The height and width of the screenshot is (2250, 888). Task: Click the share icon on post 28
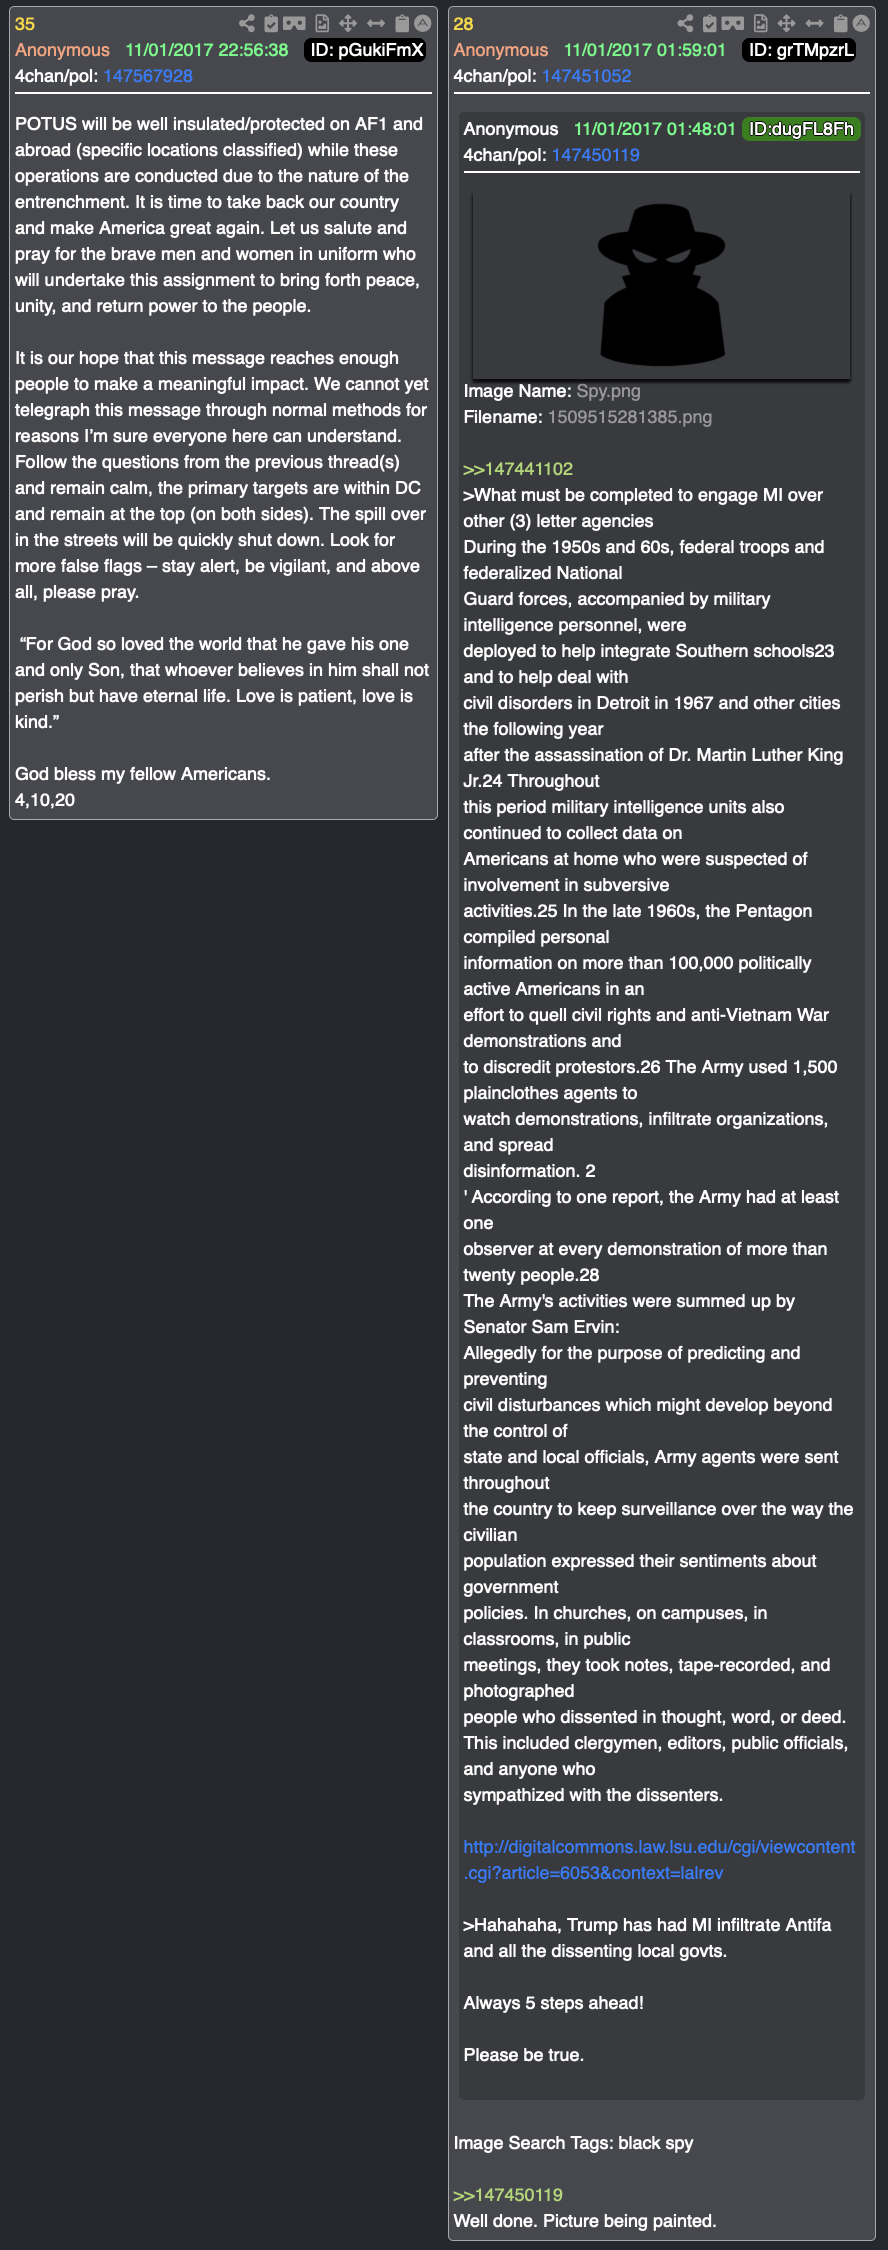click(x=685, y=23)
